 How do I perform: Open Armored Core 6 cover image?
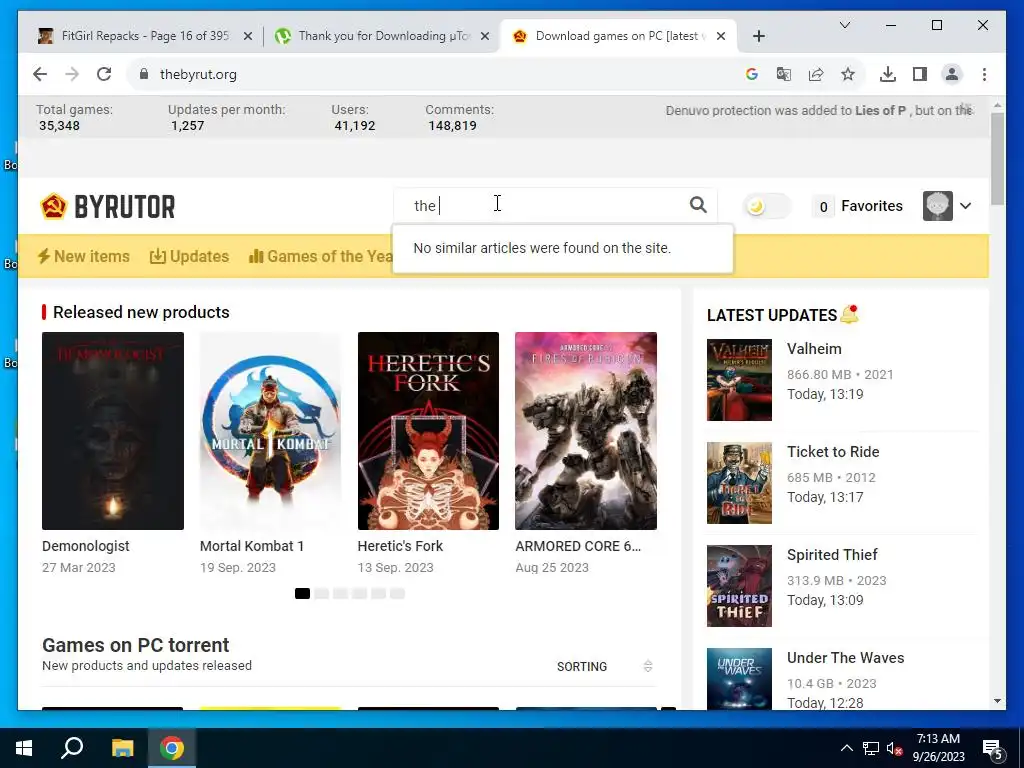pyautogui.click(x=586, y=430)
